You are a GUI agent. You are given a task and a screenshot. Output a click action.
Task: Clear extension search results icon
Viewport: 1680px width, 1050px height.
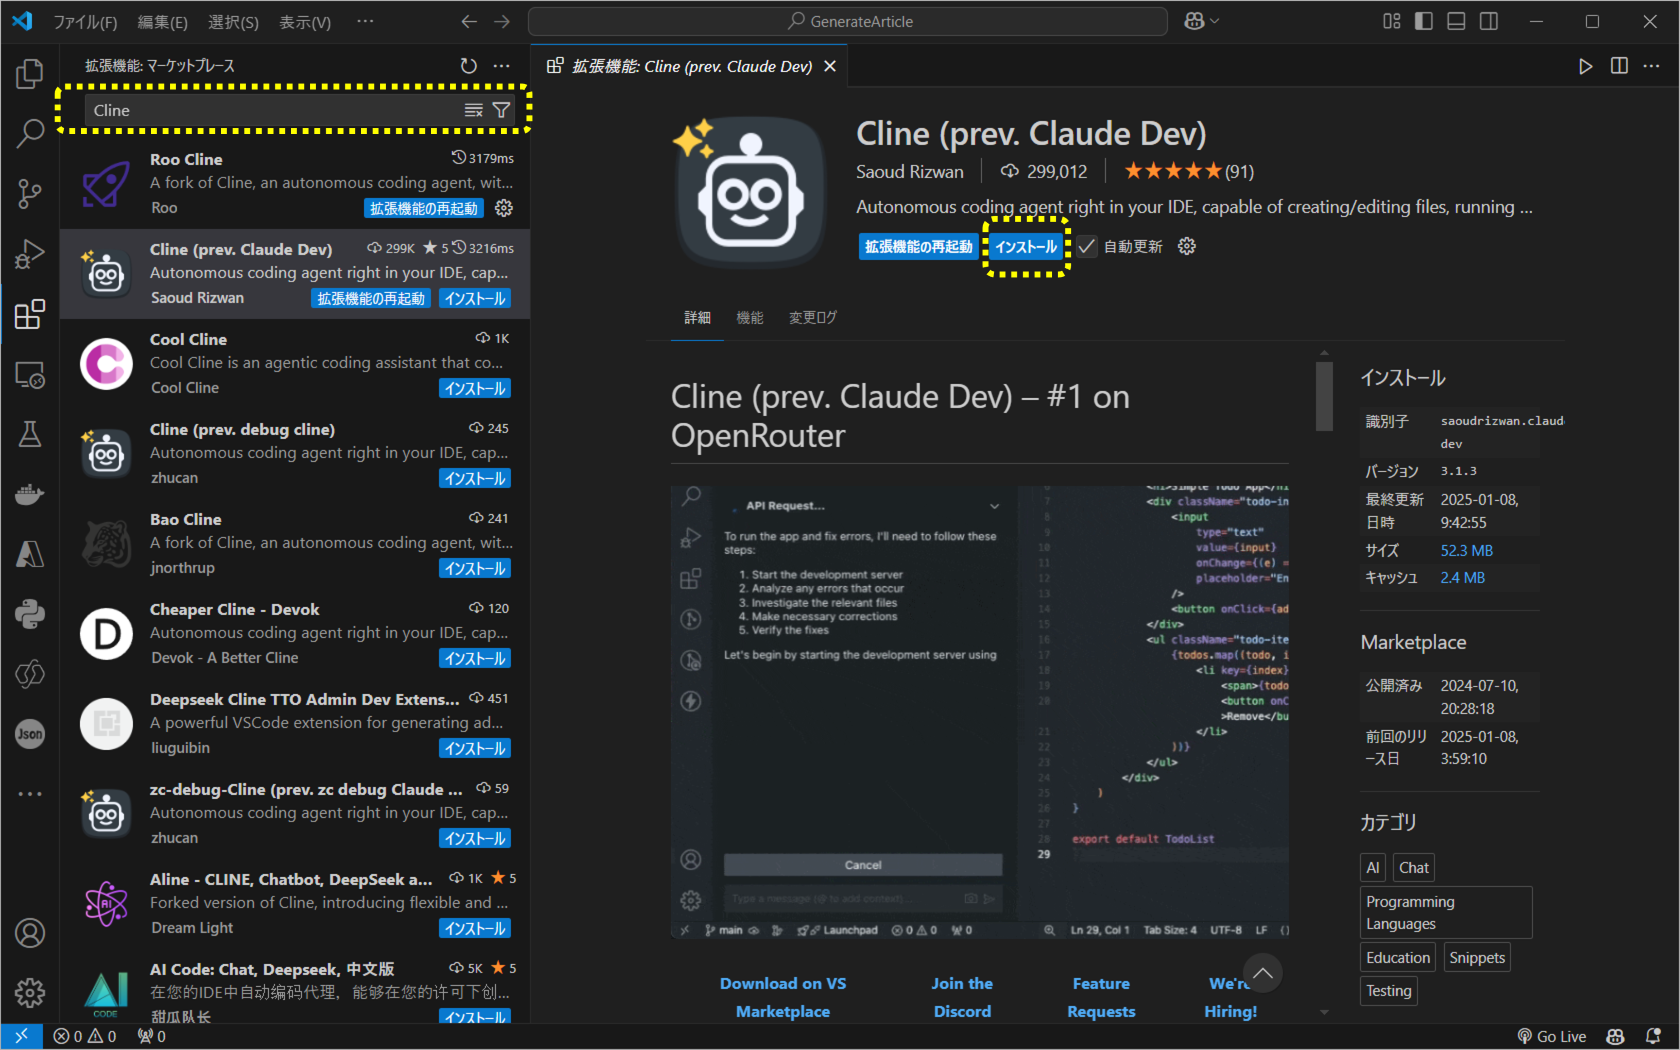point(474,110)
